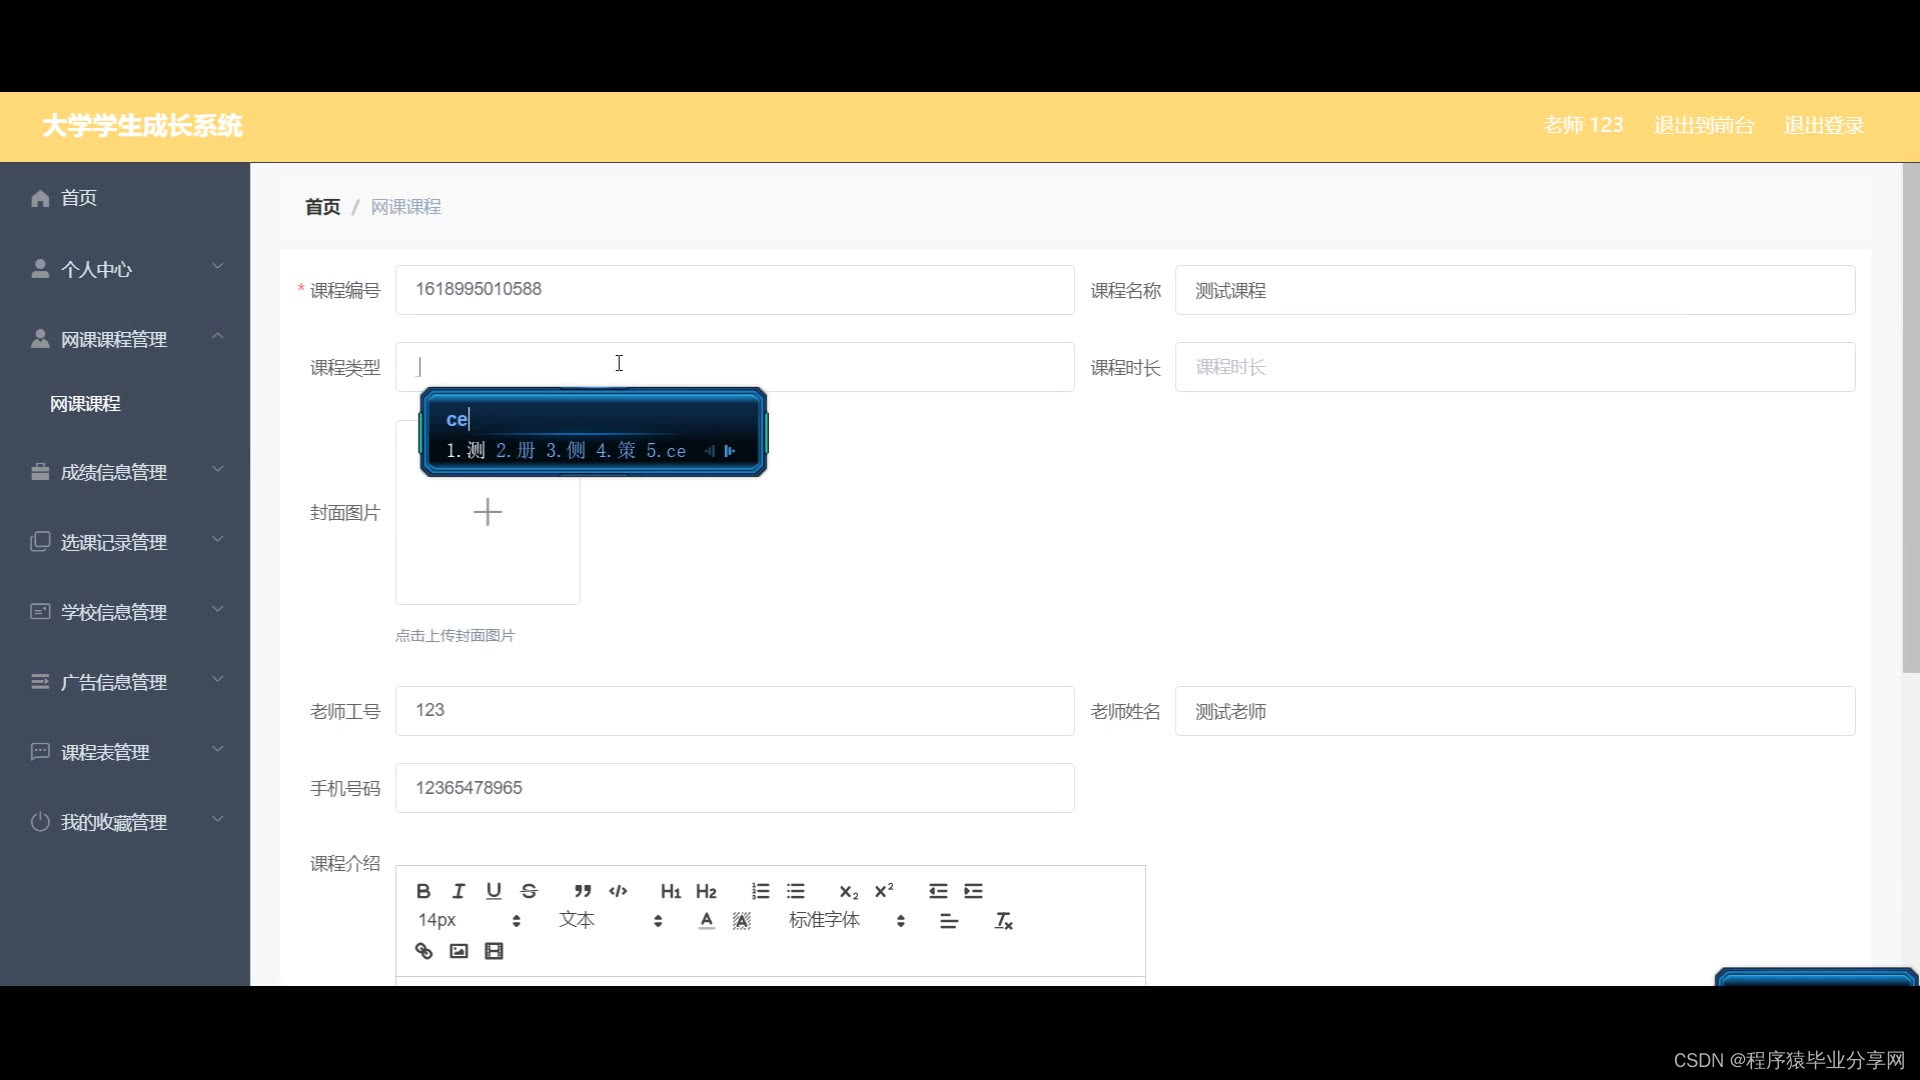Viewport: 1920px width, 1080px height.
Task: Insert a link with the link icon
Action: [x=424, y=951]
